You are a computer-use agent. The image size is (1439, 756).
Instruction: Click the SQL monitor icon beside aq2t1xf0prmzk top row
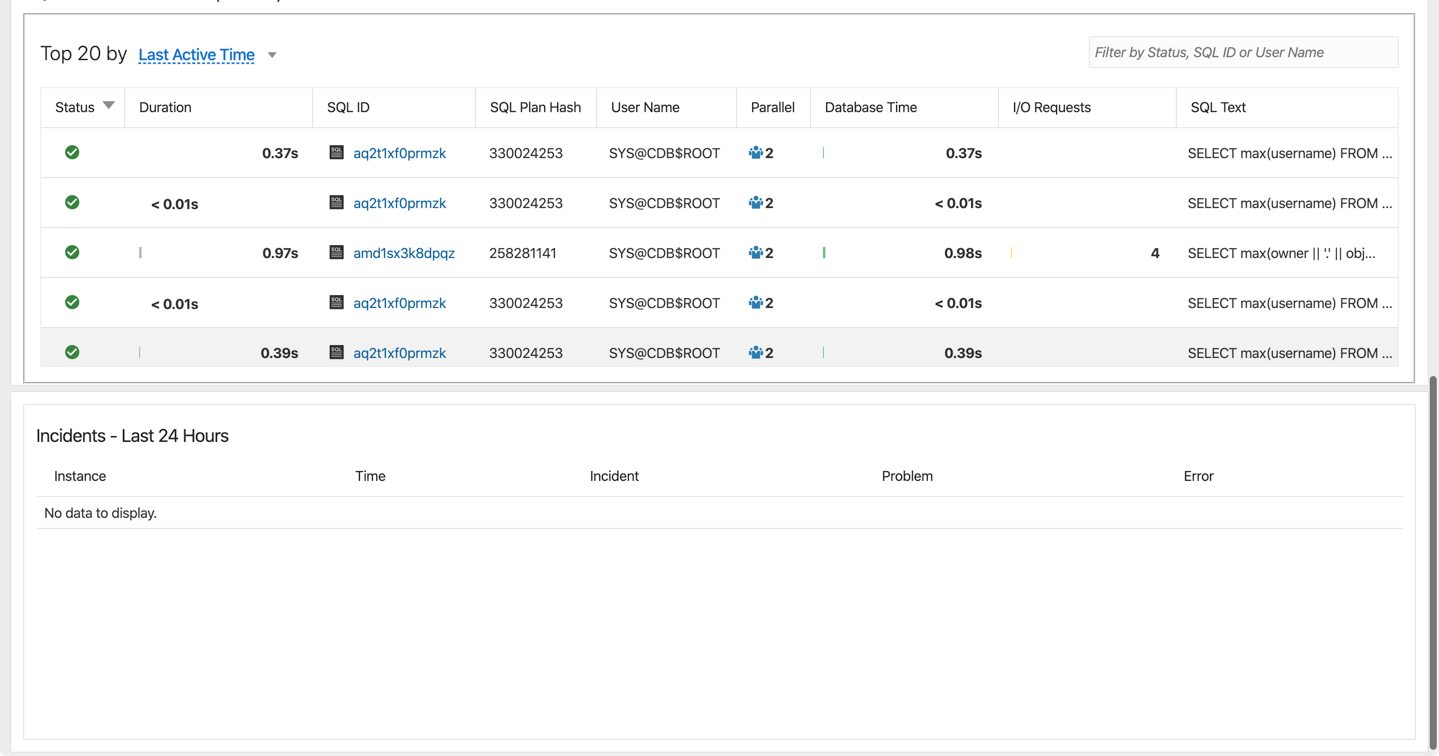tap(335, 153)
